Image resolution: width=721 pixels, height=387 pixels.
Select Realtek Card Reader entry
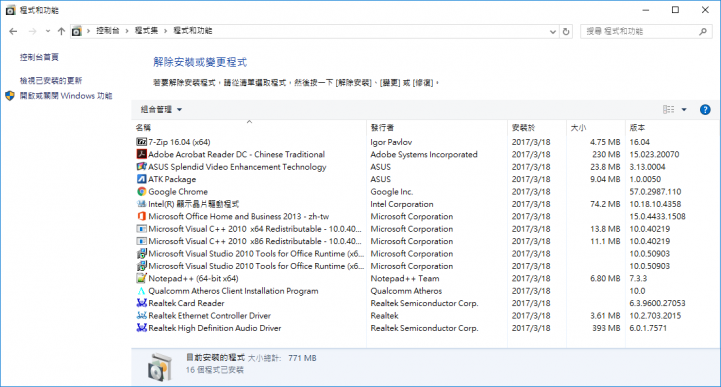[x=186, y=303]
